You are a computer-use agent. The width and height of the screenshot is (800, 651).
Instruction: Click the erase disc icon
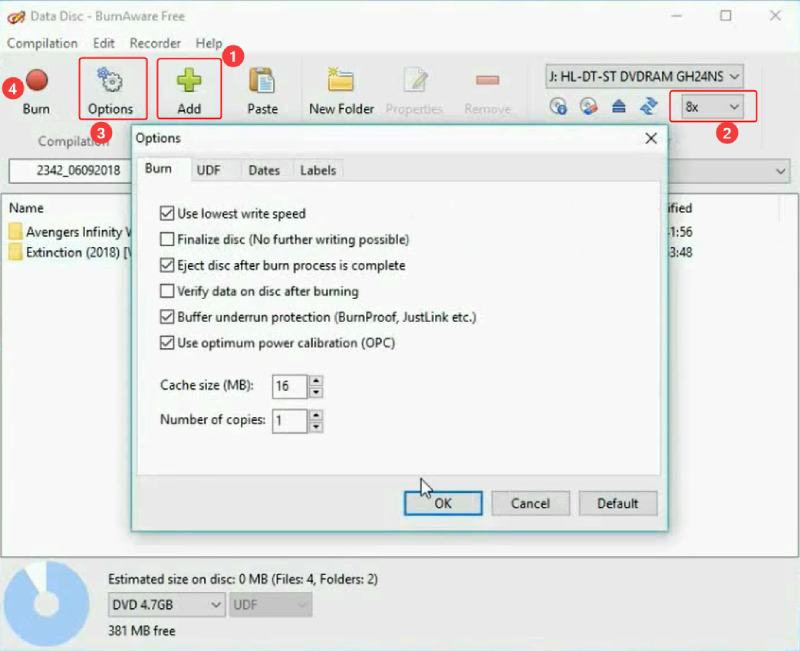tap(589, 106)
